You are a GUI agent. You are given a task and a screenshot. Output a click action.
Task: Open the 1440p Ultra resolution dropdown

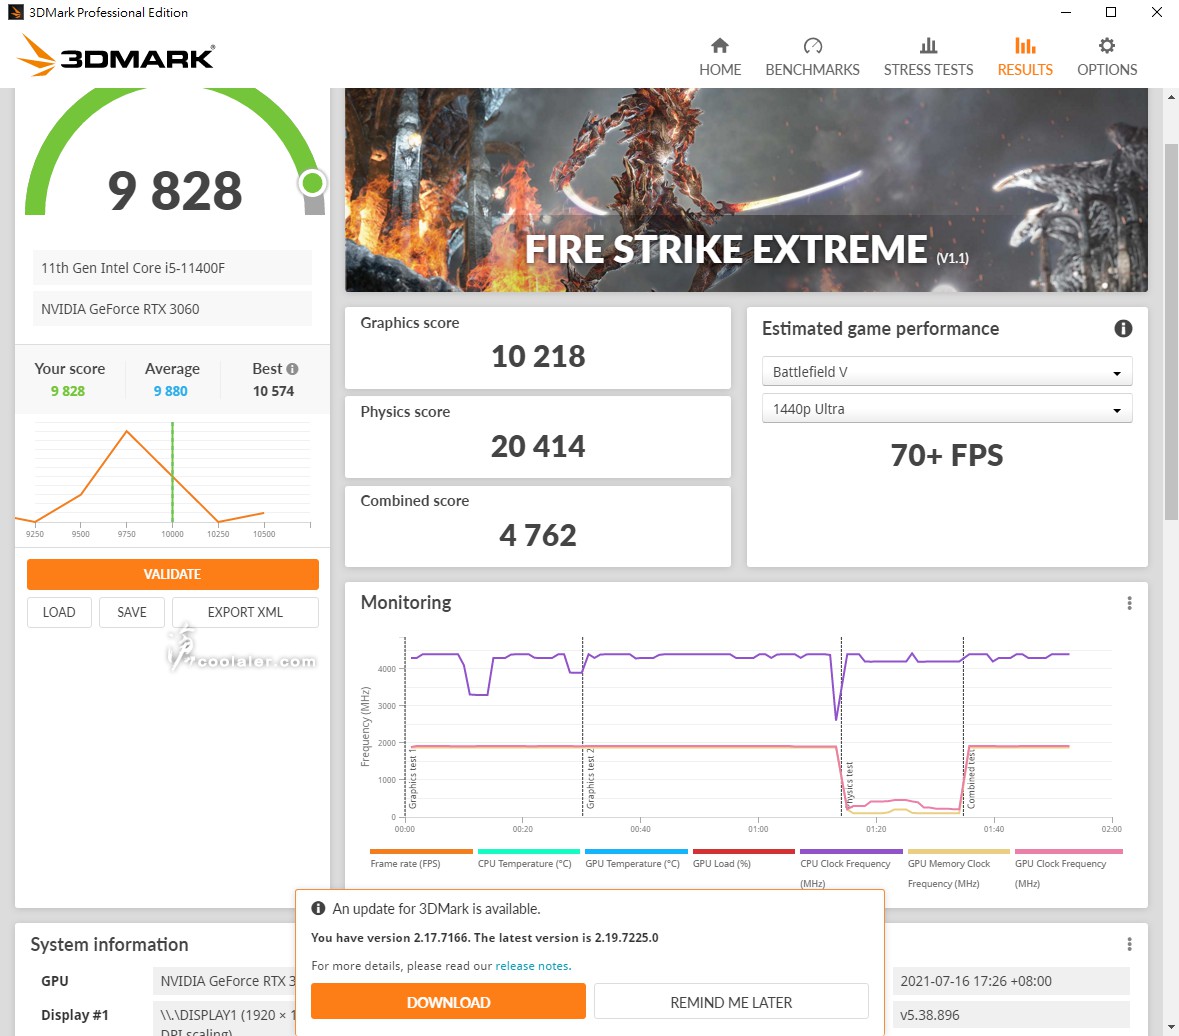pos(947,409)
